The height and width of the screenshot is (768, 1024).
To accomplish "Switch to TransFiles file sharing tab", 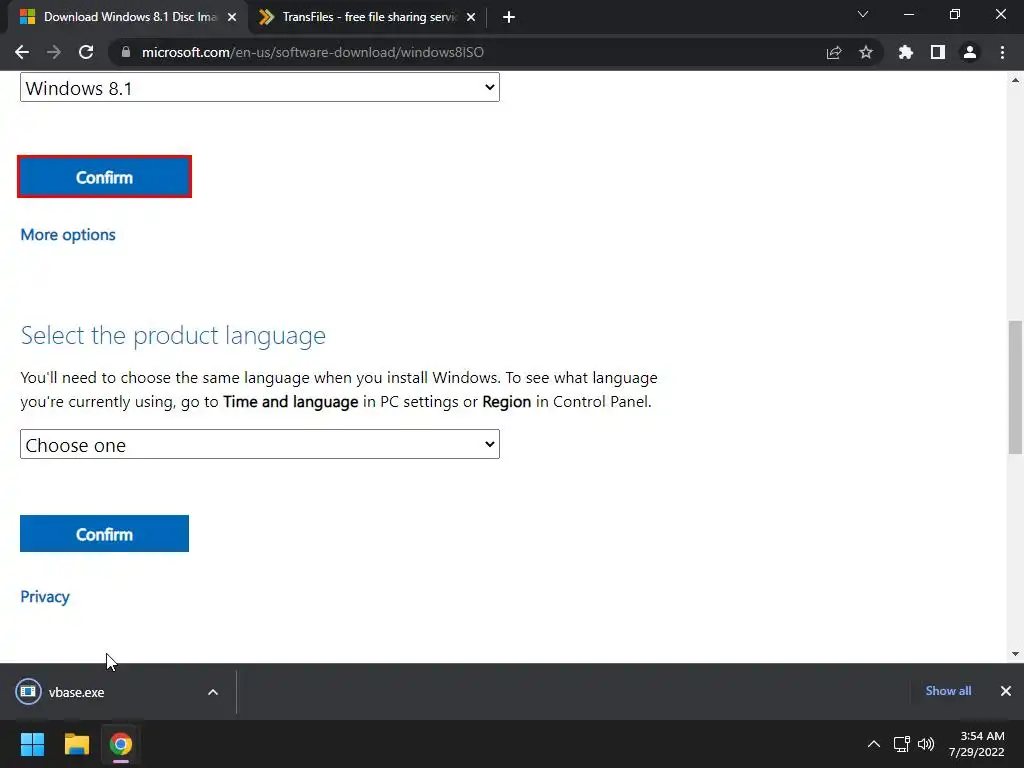I will click(x=369, y=17).
